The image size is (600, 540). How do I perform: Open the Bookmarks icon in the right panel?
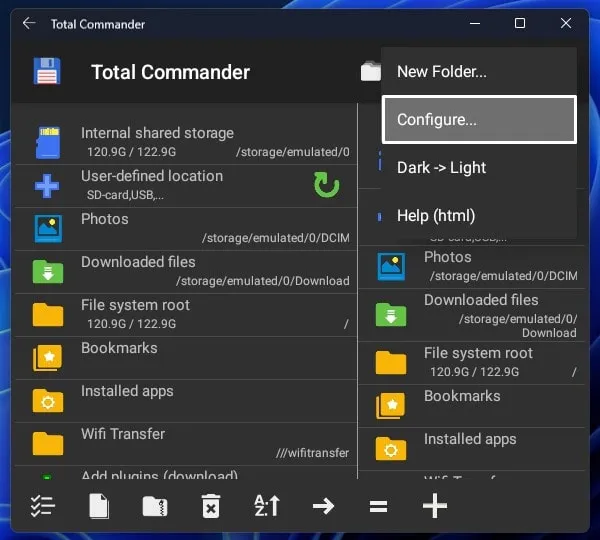pos(390,405)
